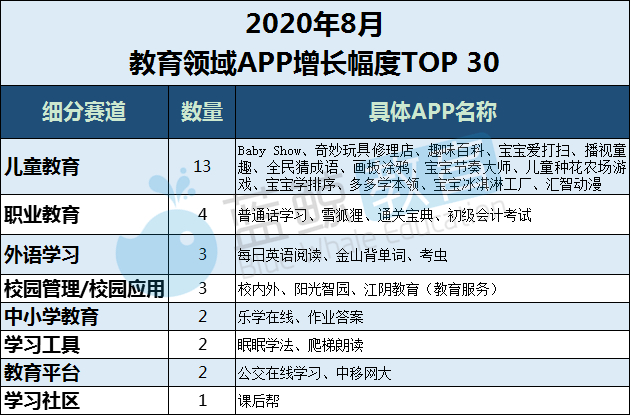The image size is (631, 416).
Task: Click the title 教育领域APP增长幅度TOP 30
Action: [x=314, y=63]
